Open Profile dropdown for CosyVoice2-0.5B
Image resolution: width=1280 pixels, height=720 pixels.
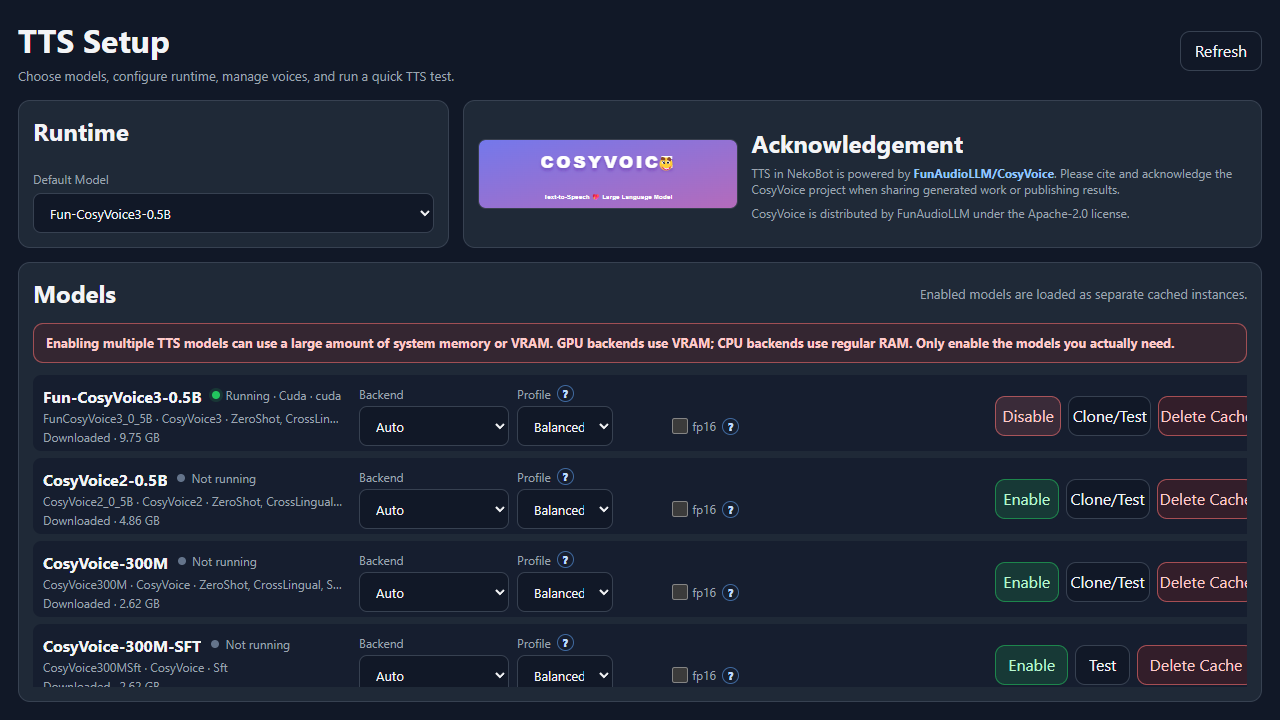click(565, 509)
